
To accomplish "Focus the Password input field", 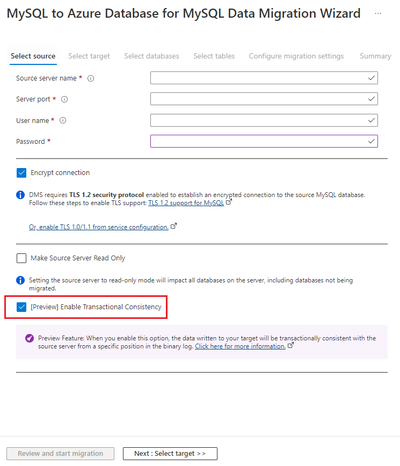I will [264, 141].
